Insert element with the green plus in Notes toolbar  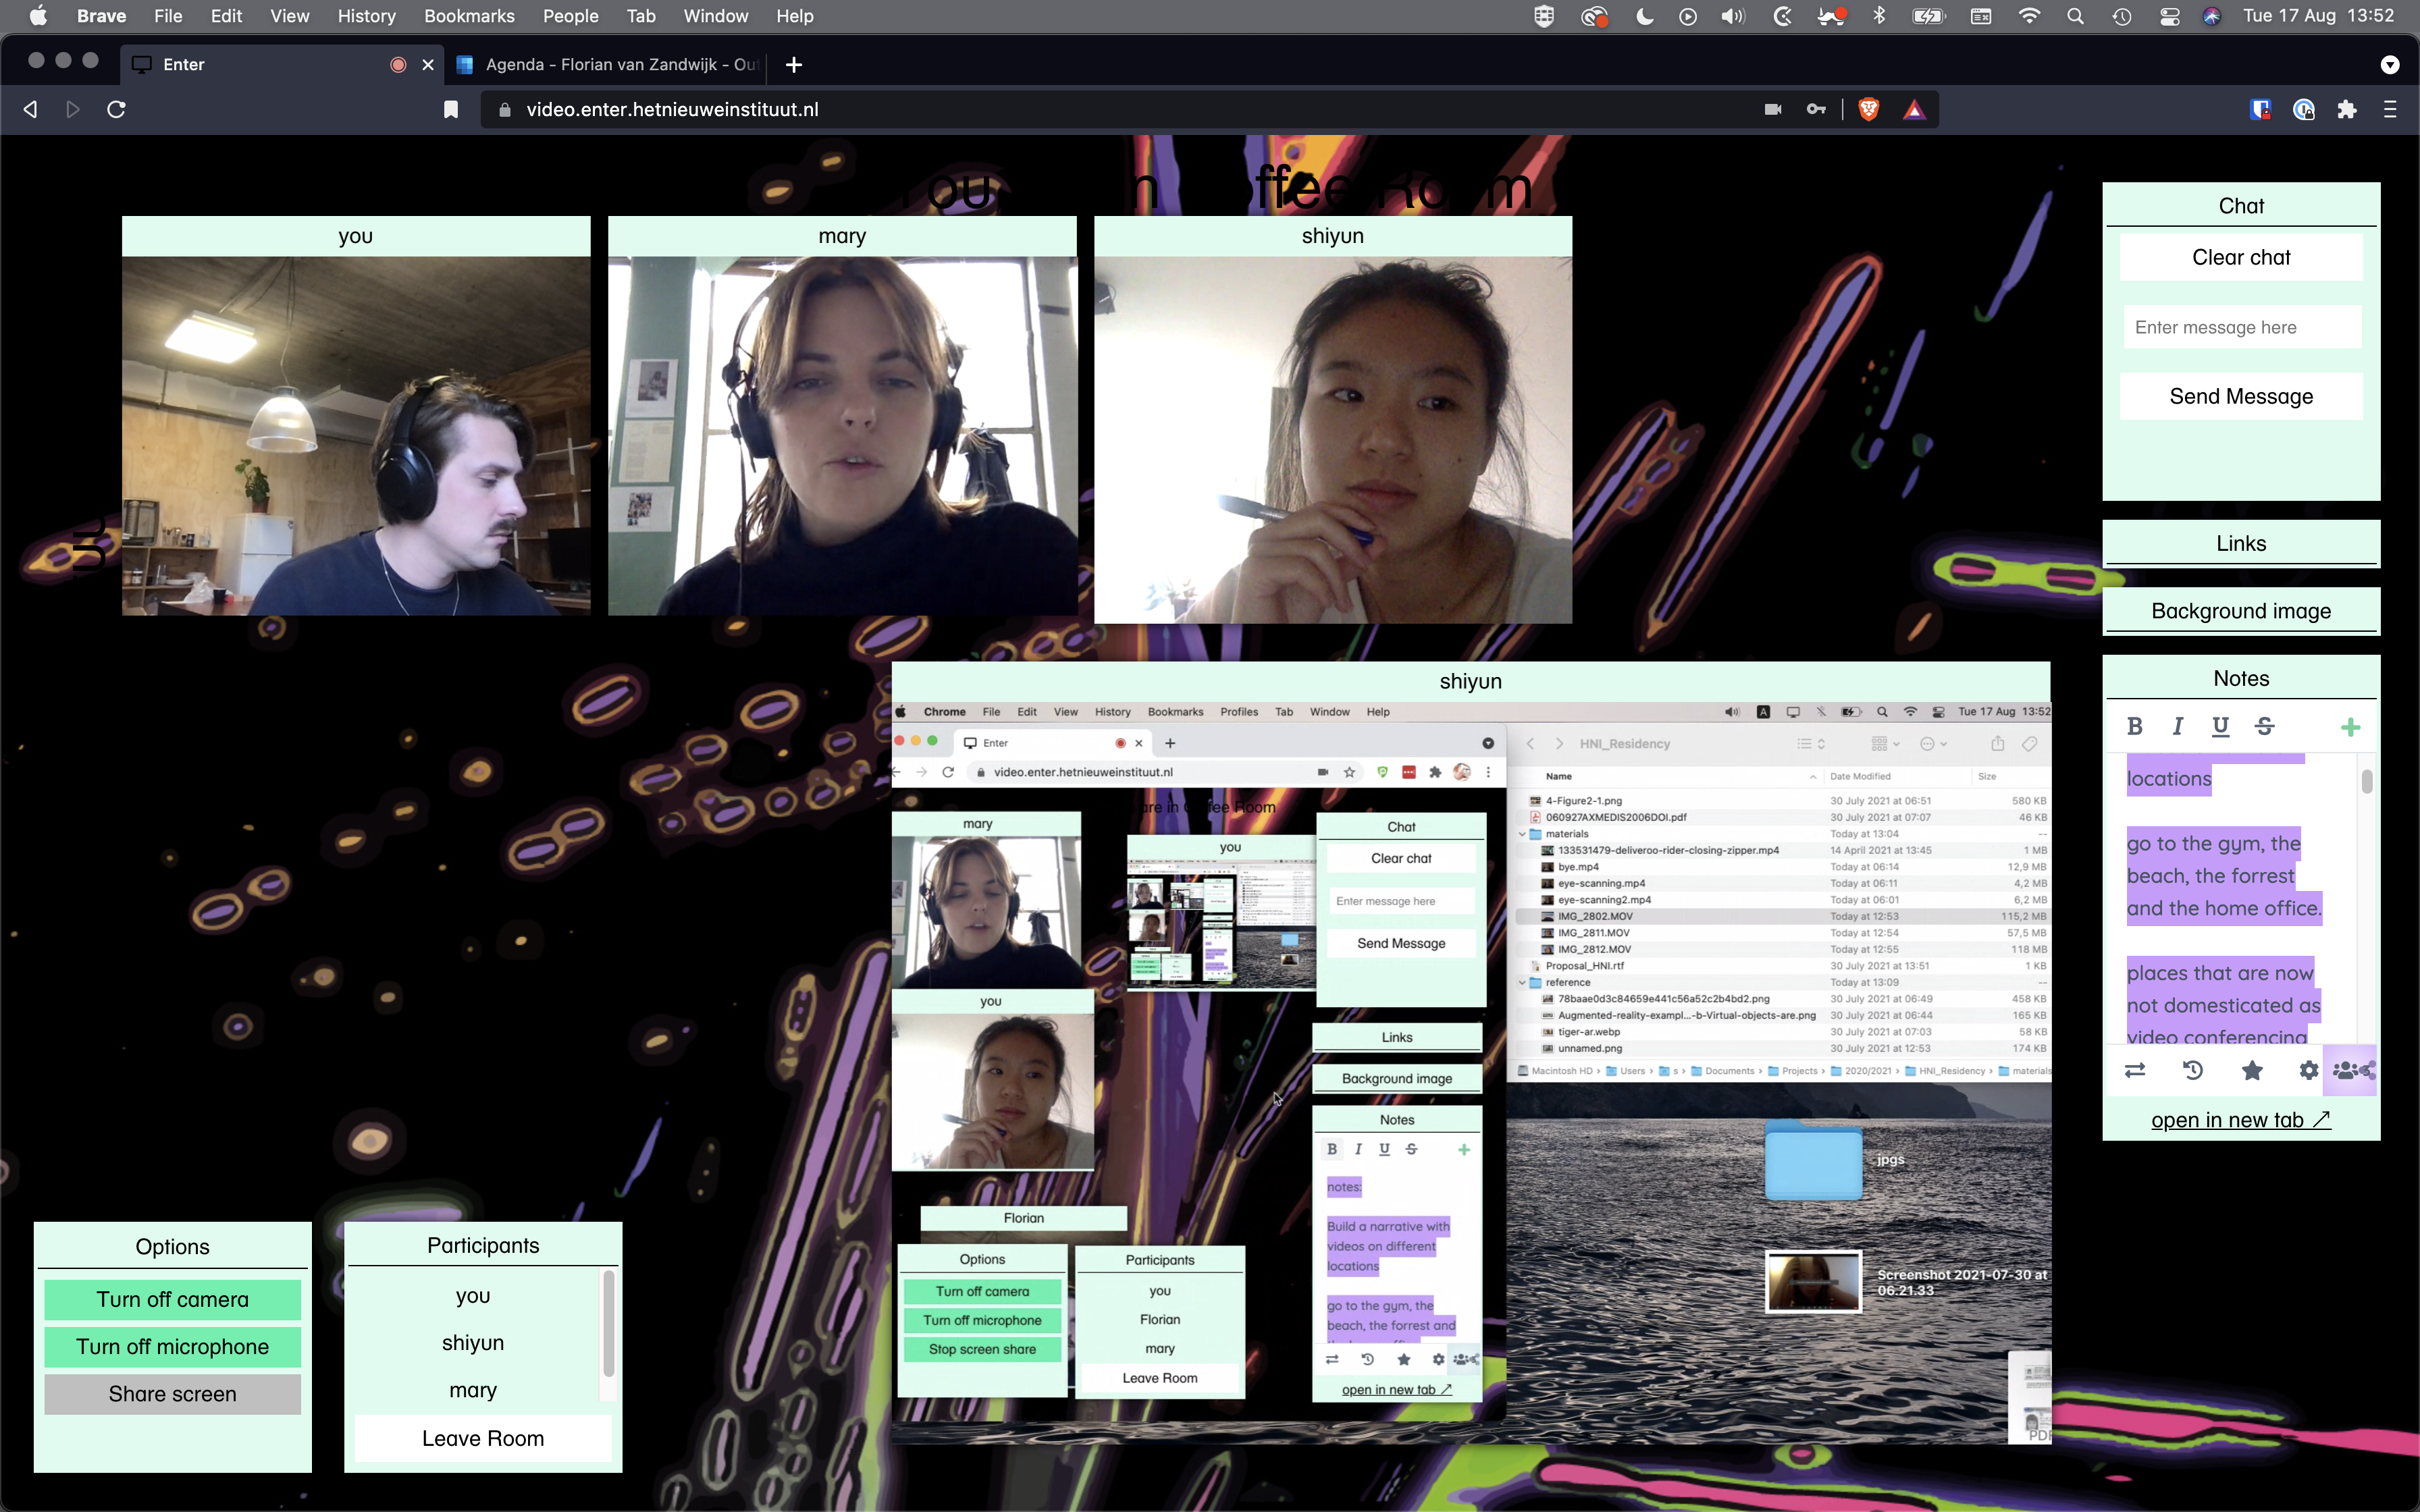click(2351, 727)
